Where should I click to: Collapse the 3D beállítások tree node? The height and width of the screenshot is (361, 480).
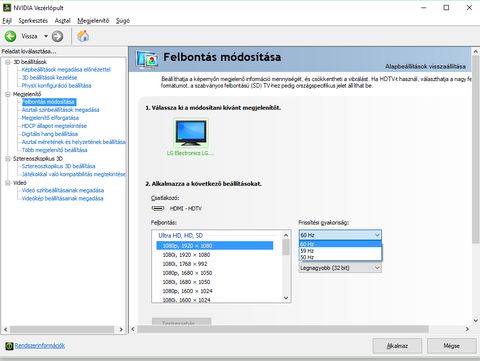[8, 62]
